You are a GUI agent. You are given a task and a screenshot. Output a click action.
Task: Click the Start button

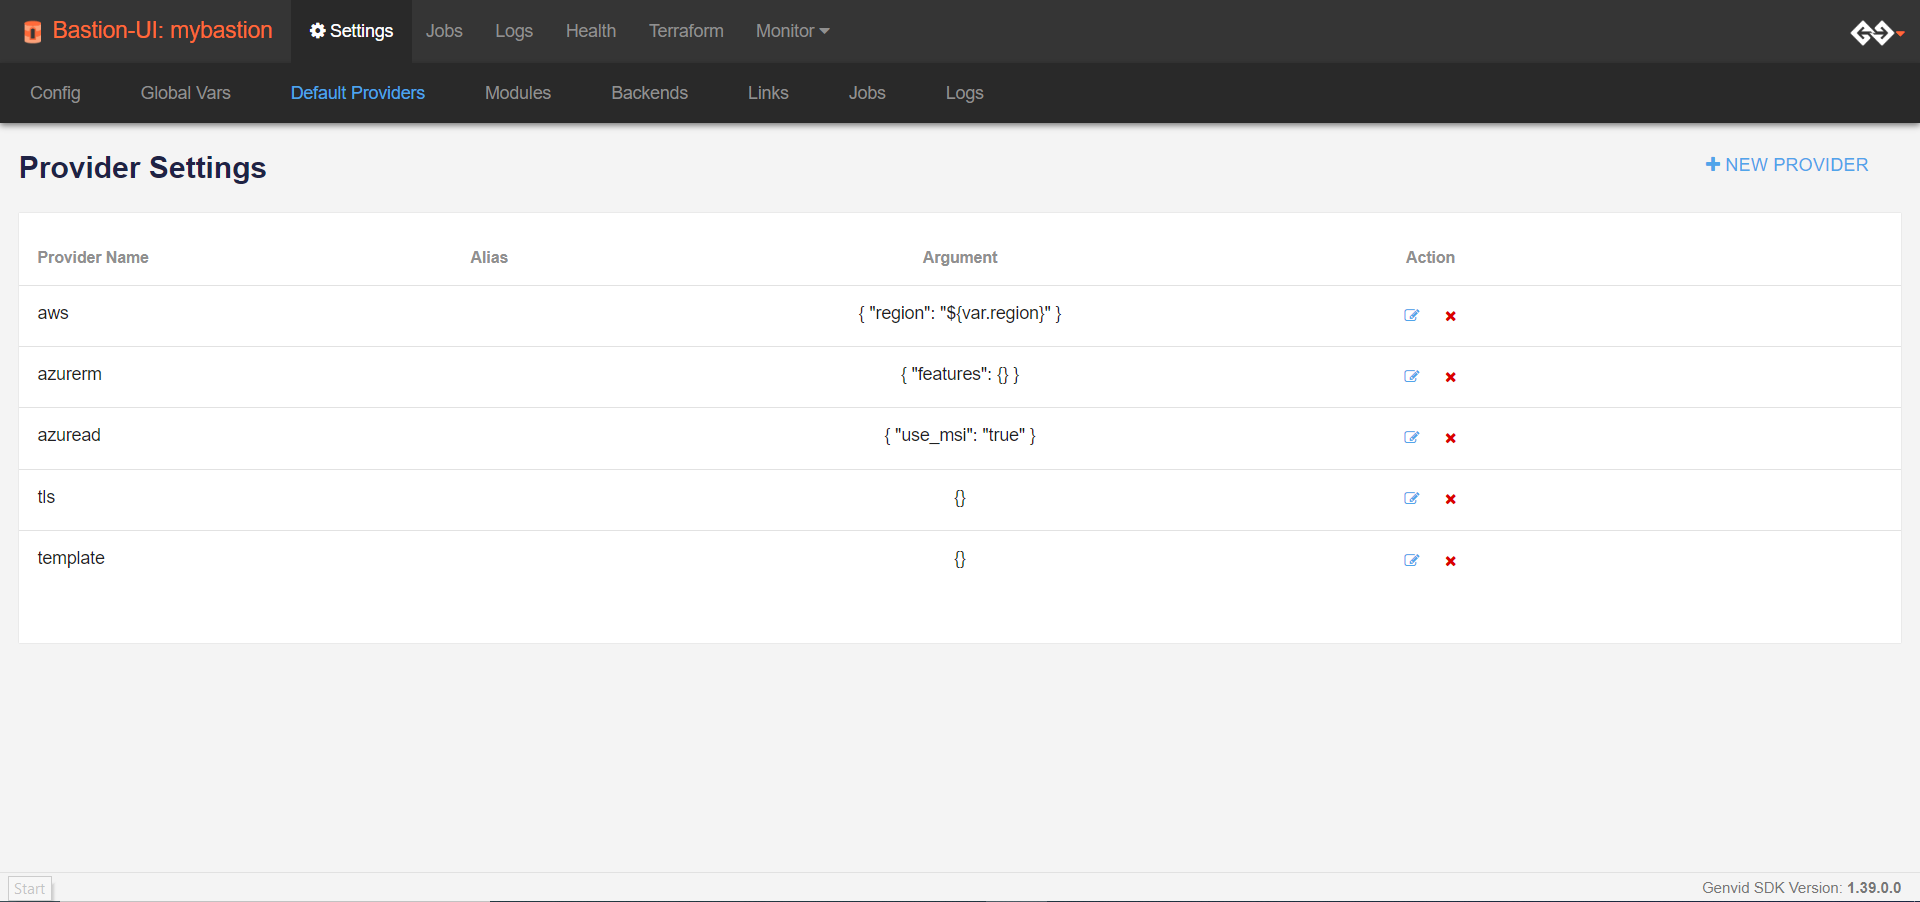pyautogui.click(x=30, y=889)
